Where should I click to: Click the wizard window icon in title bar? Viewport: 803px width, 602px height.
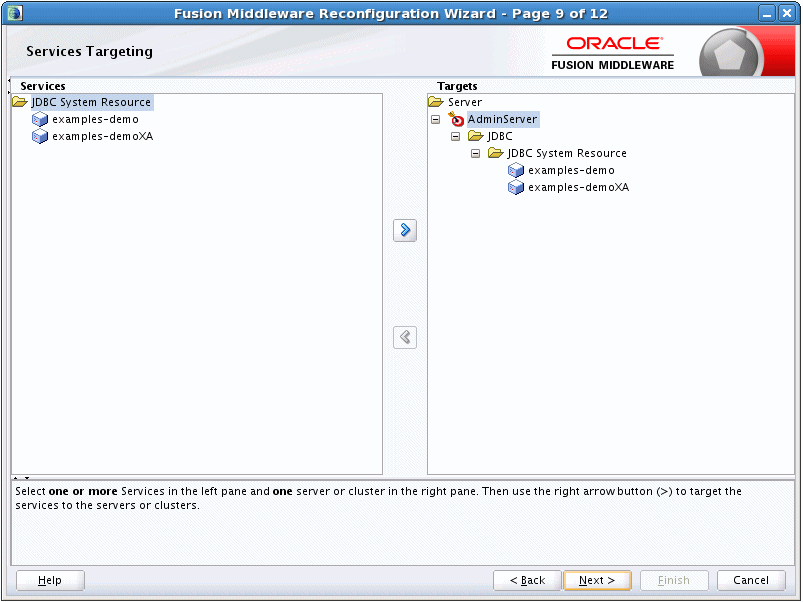point(15,13)
